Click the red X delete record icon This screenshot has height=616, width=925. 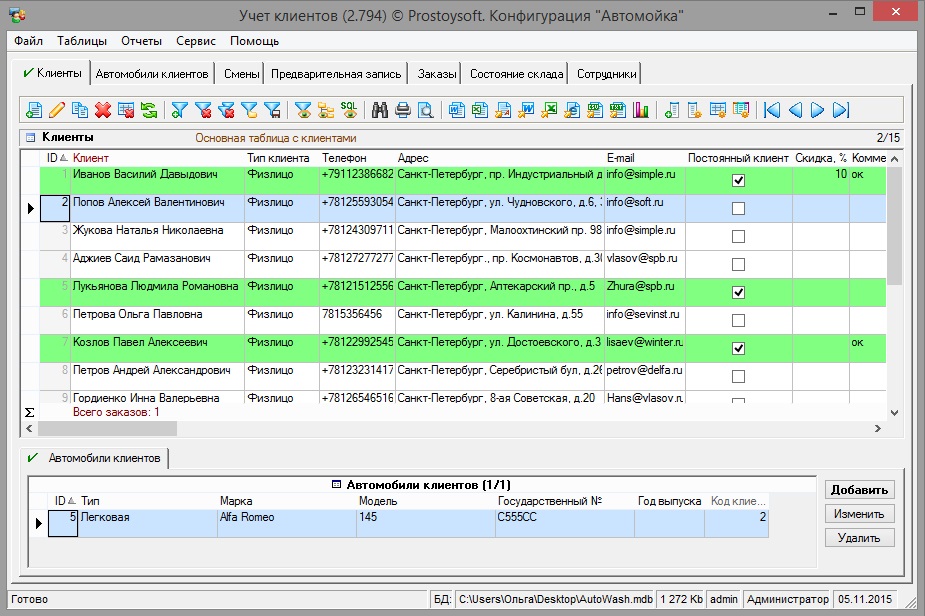point(102,110)
